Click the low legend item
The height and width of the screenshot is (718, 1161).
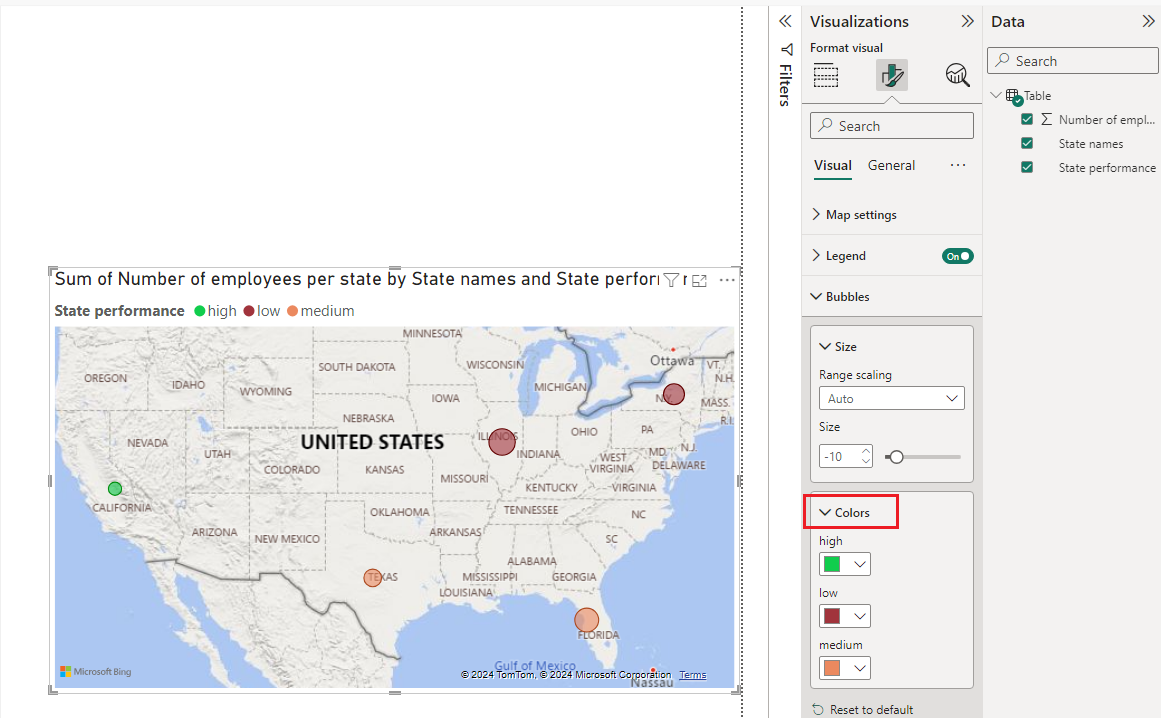click(262, 311)
